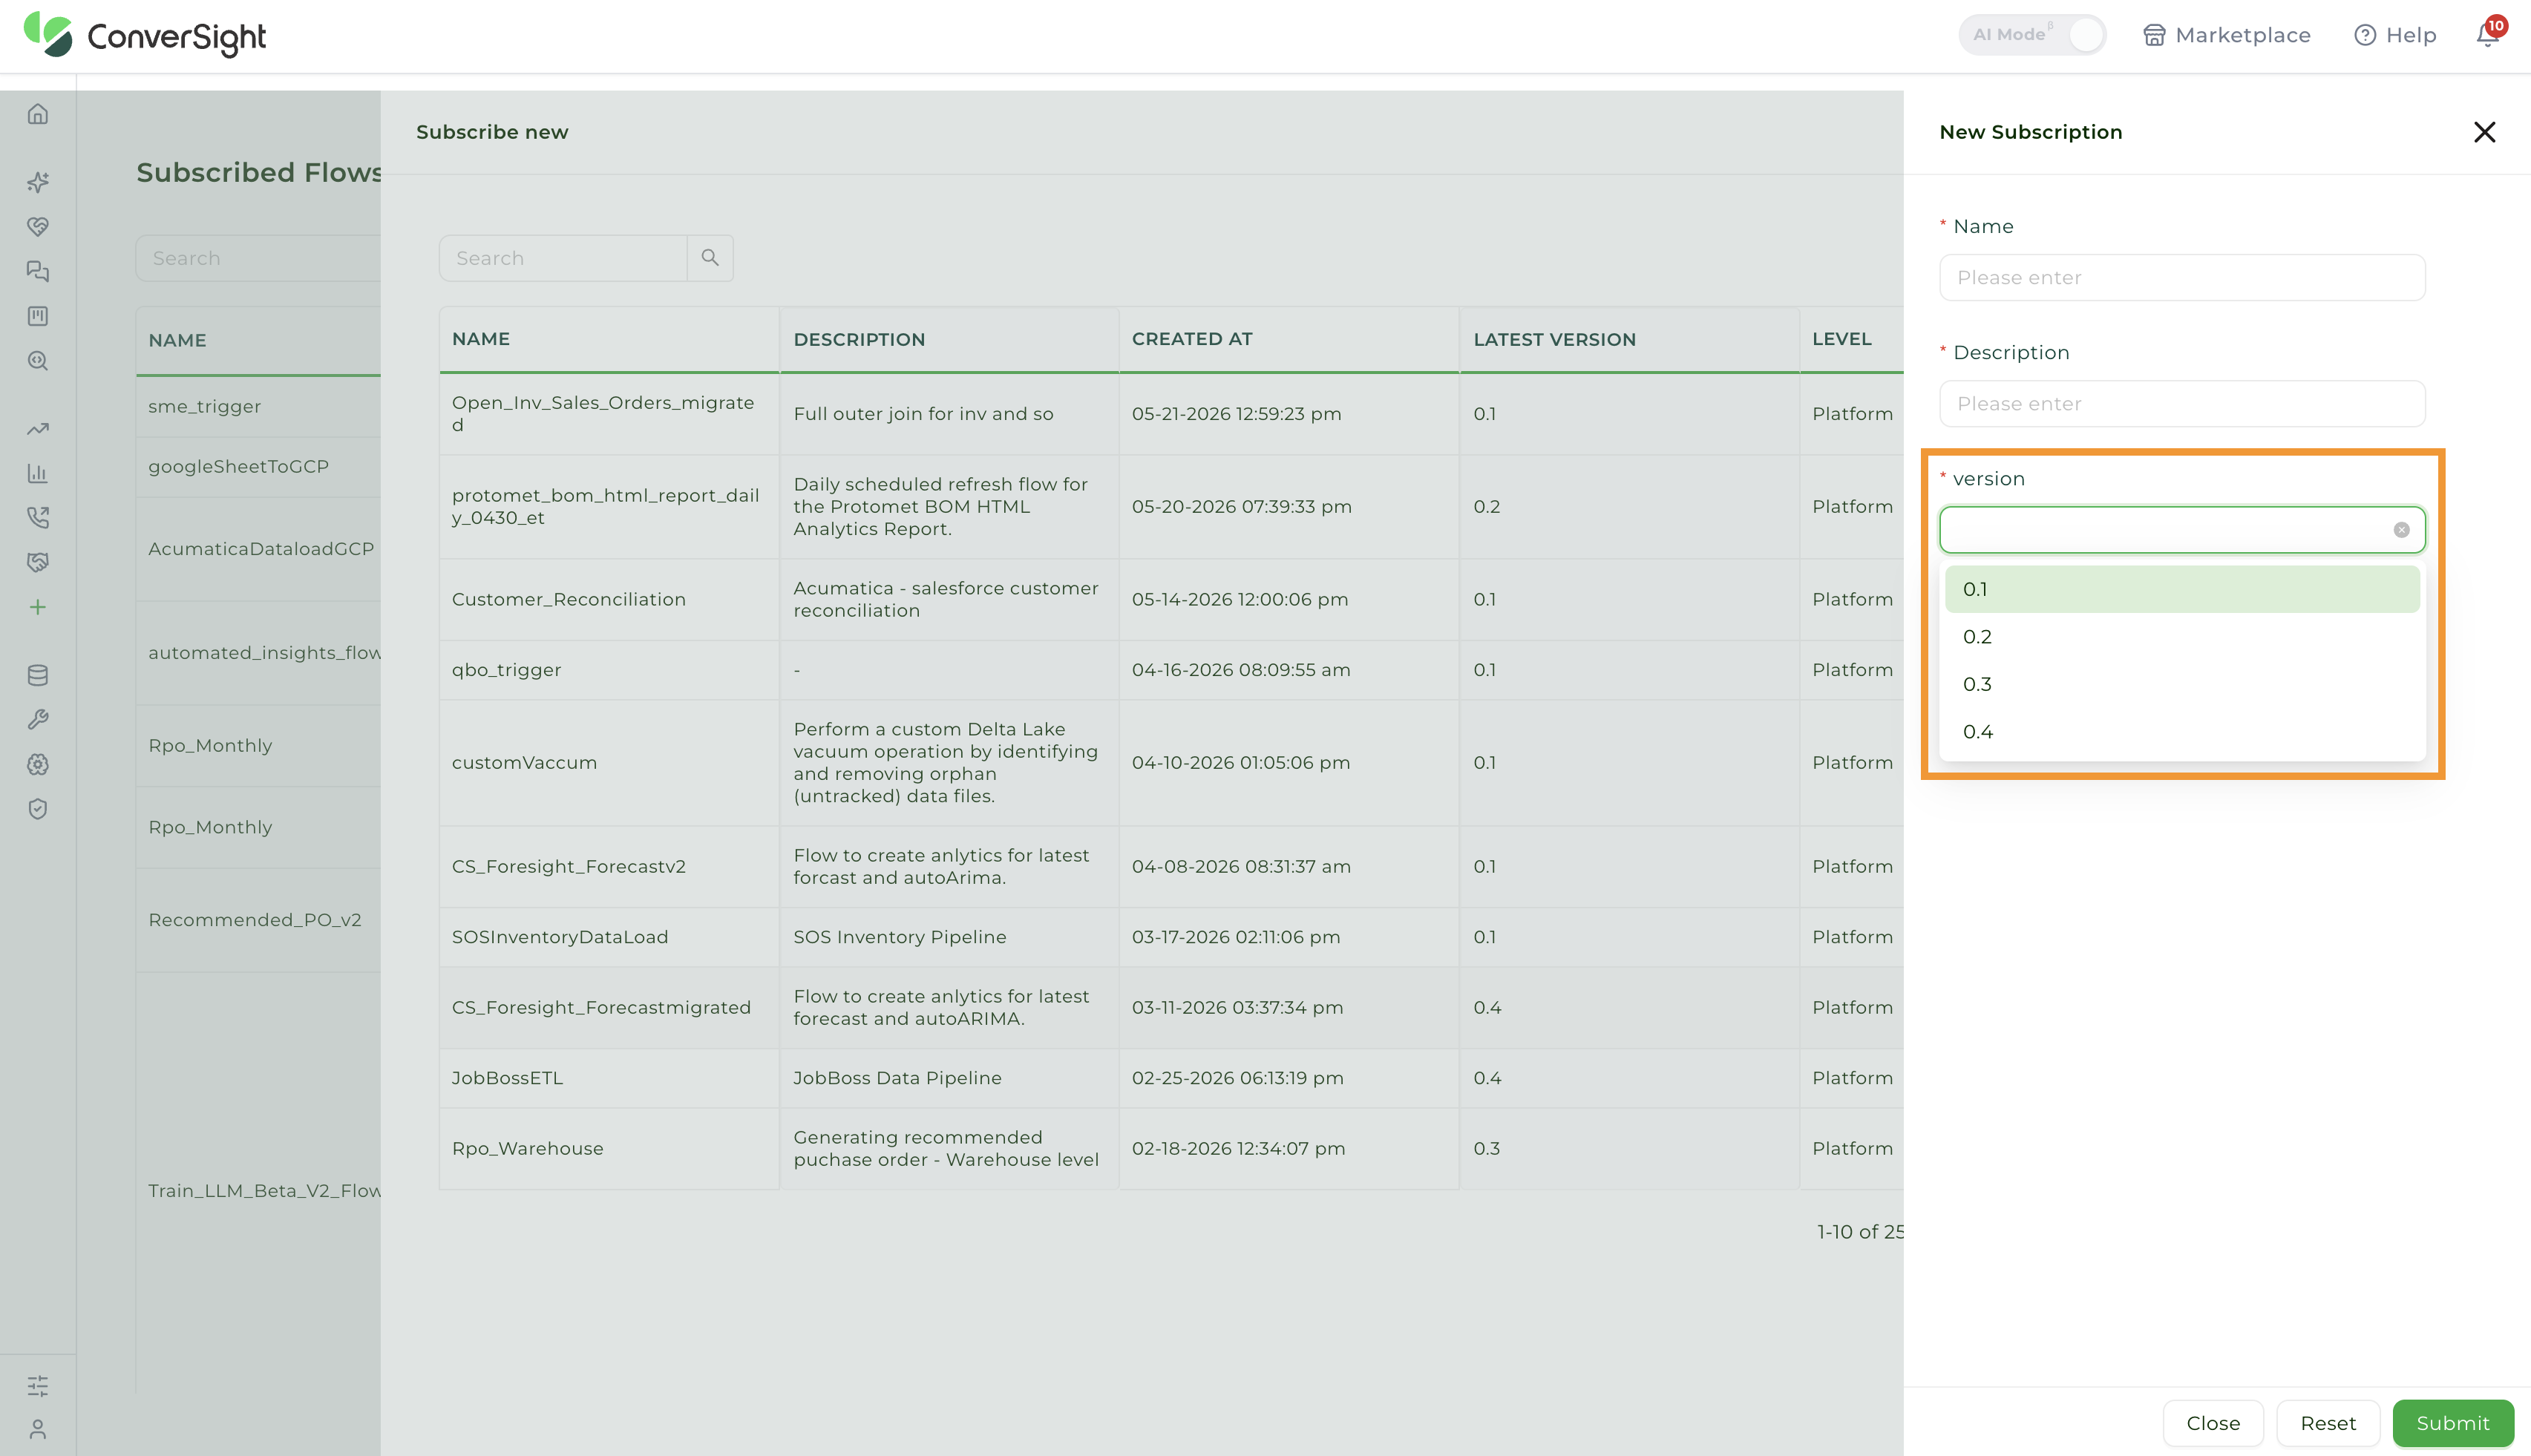Open the notifications bell icon

[x=2487, y=35]
